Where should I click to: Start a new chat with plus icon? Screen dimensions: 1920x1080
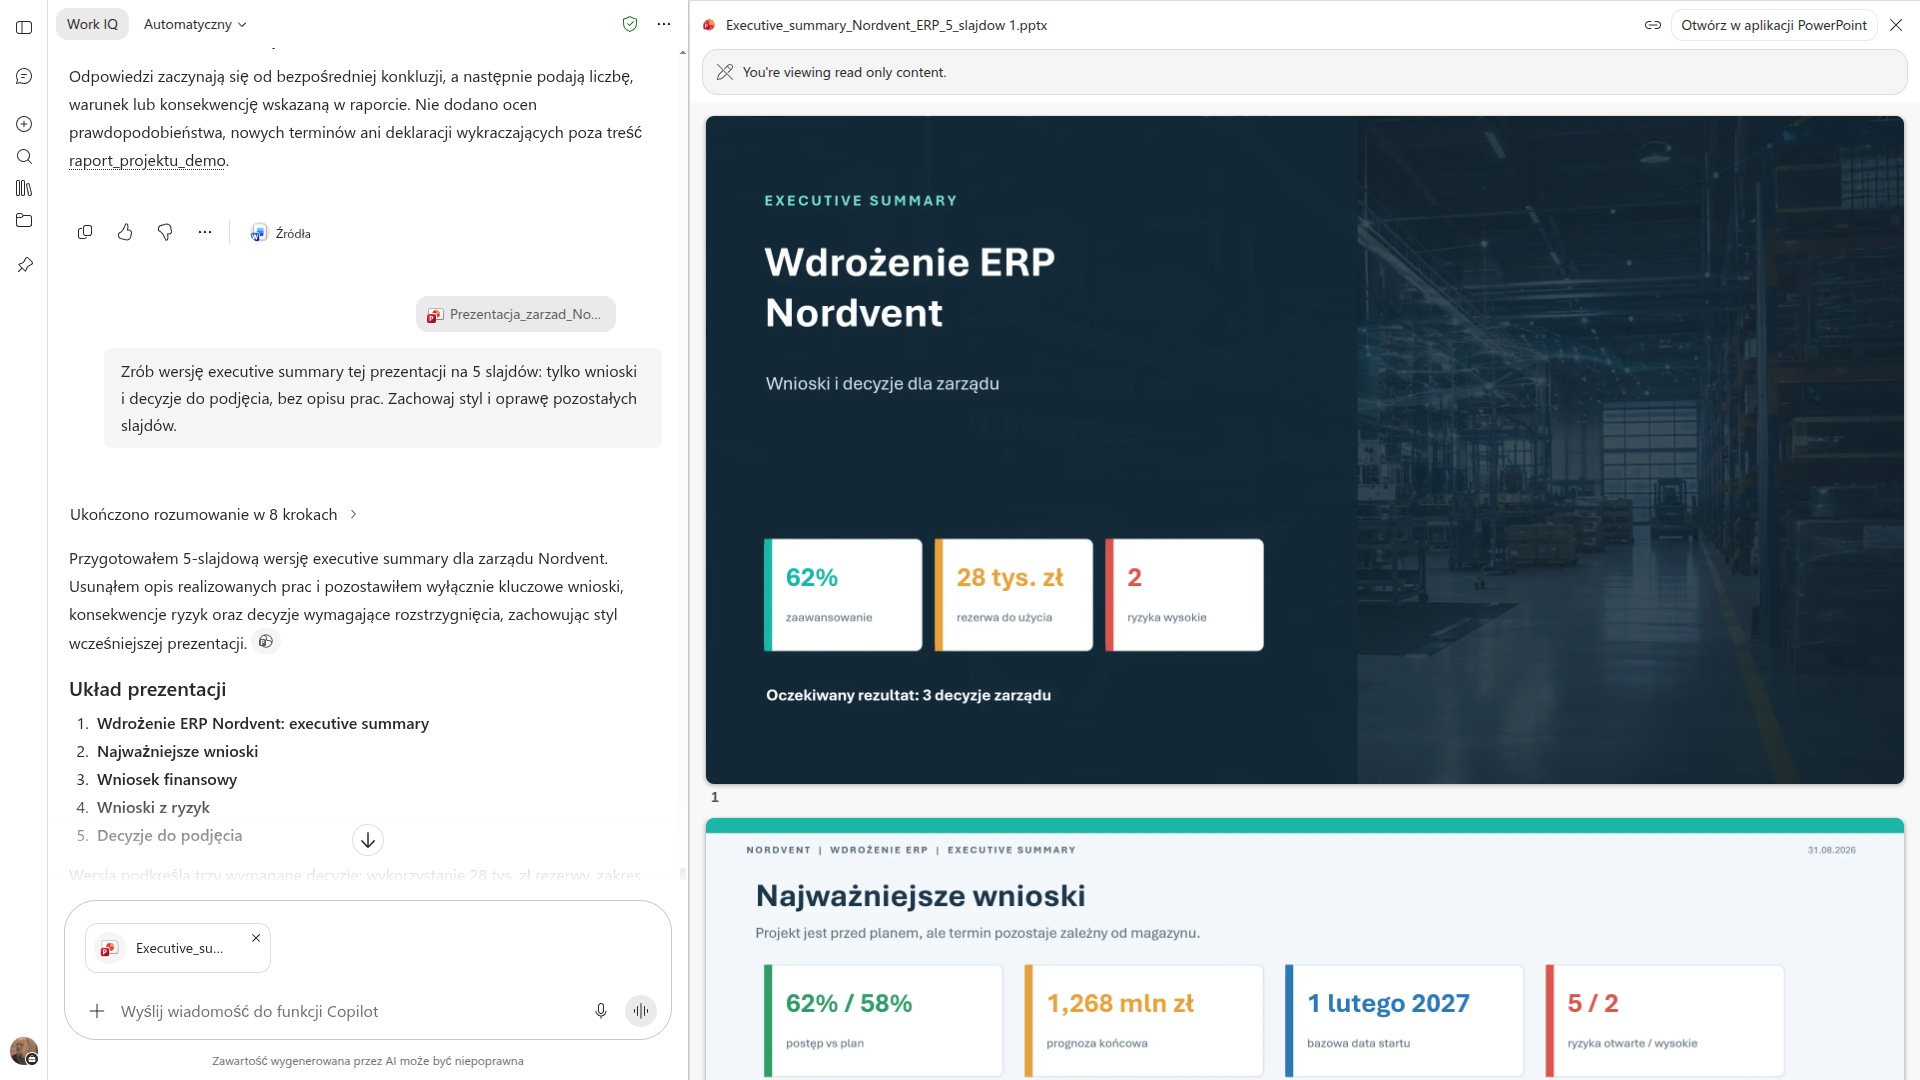[x=24, y=124]
